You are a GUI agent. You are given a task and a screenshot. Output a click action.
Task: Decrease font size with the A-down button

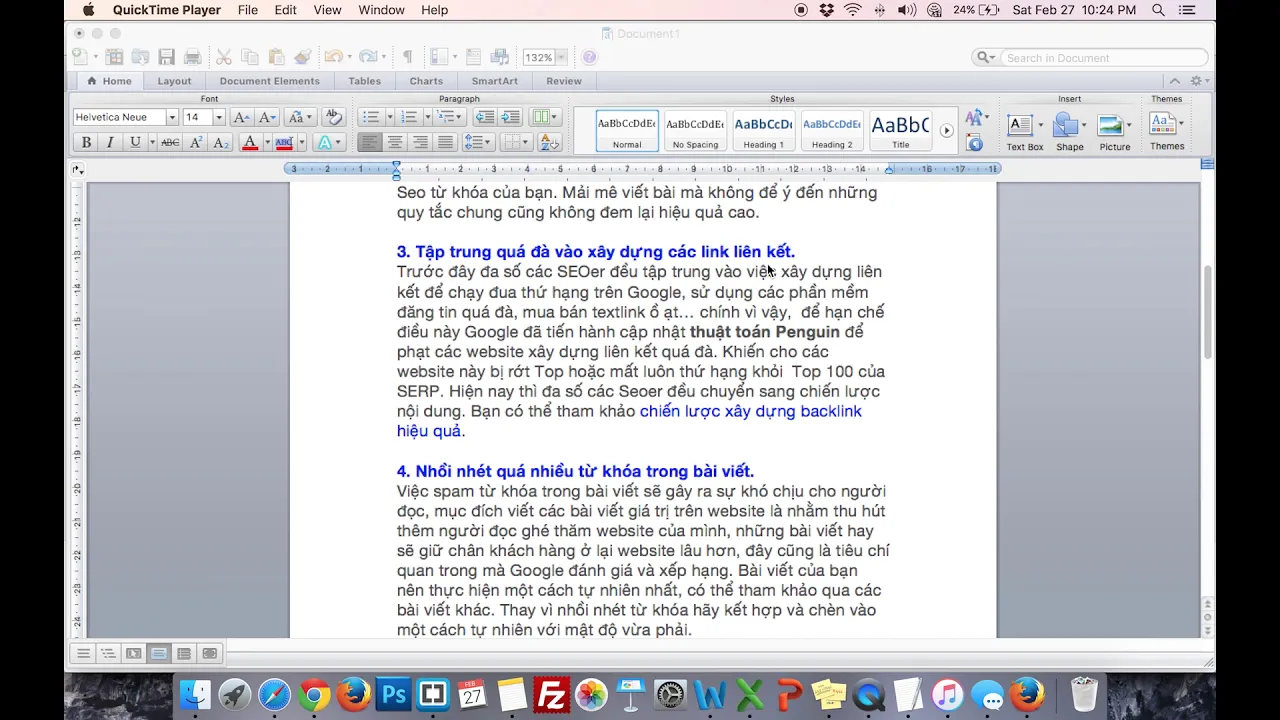click(x=267, y=117)
